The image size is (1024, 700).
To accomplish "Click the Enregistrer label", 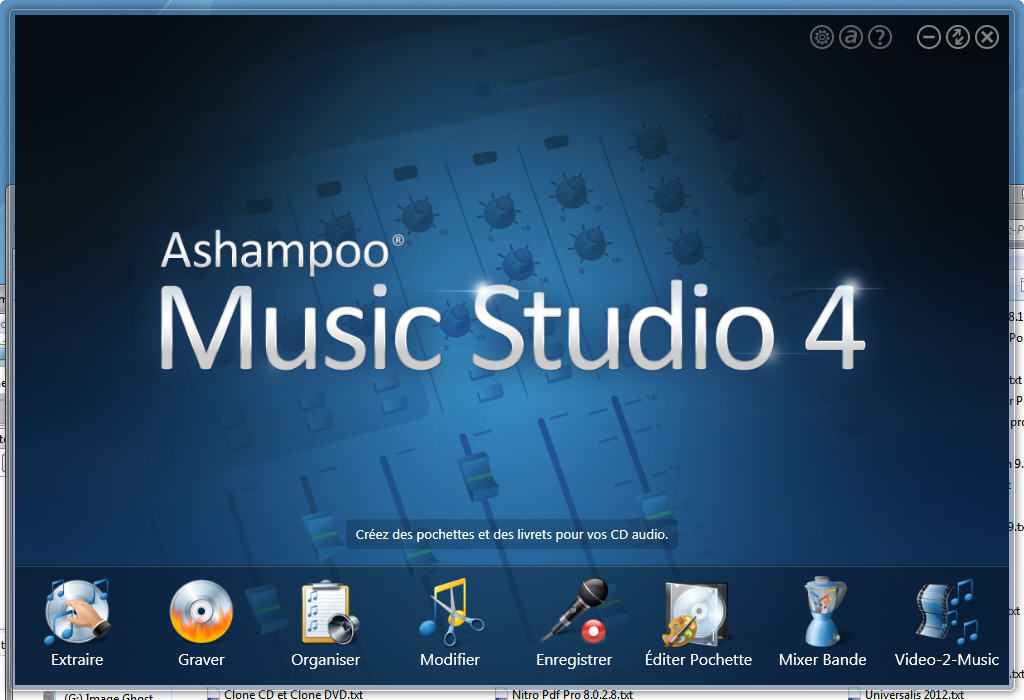I will (574, 660).
